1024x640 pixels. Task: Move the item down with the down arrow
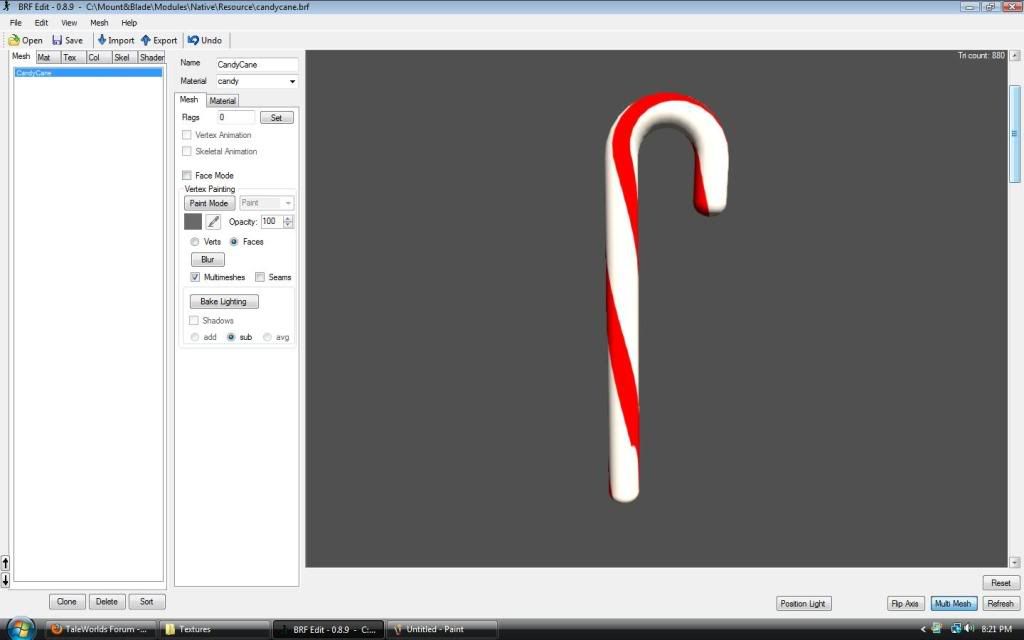pyautogui.click(x=5, y=580)
